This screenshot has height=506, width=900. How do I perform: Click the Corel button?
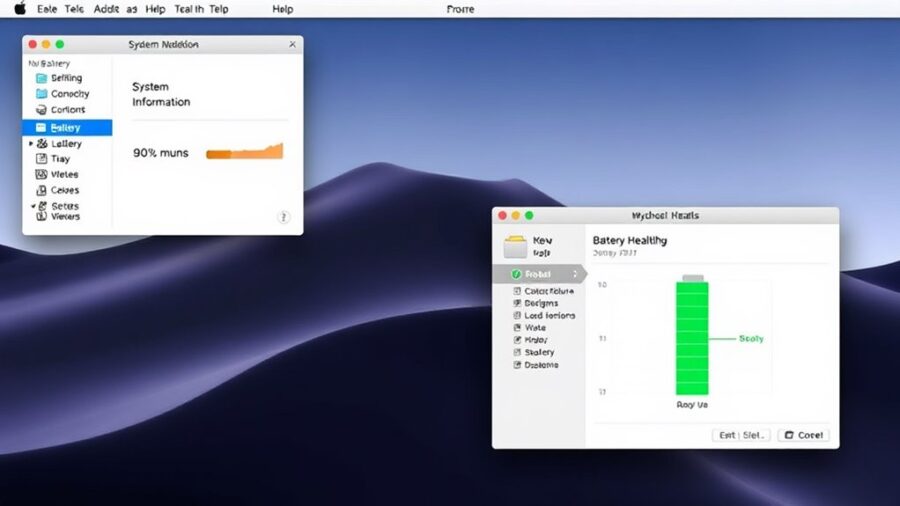(803, 435)
